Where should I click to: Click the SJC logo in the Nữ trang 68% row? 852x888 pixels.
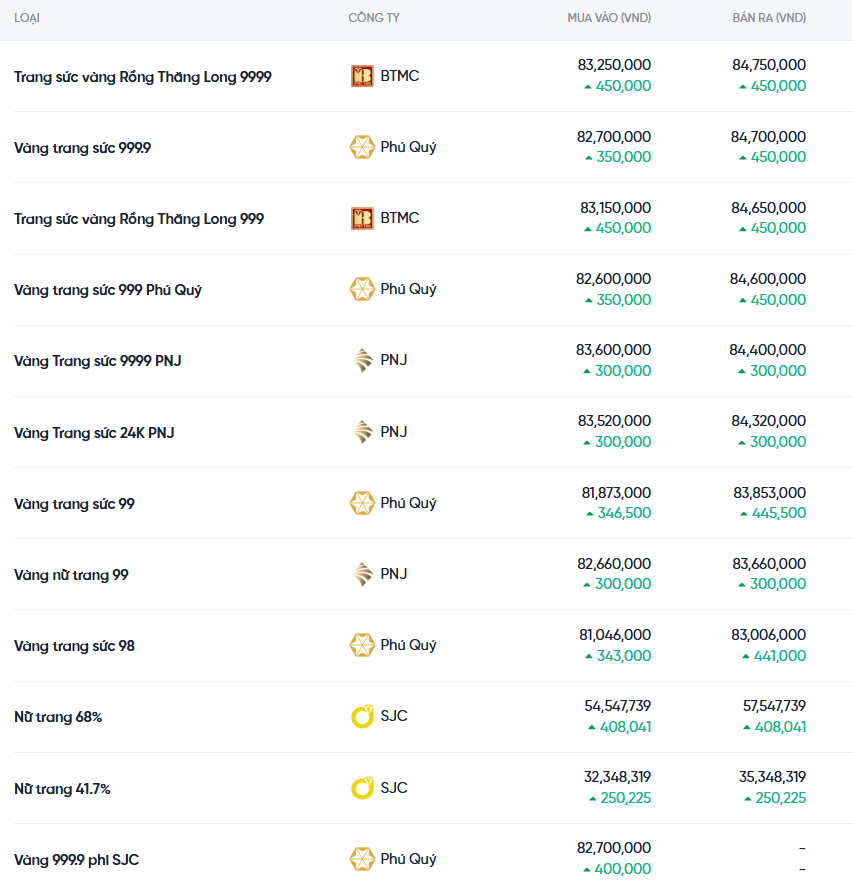click(x=361, y=716)
